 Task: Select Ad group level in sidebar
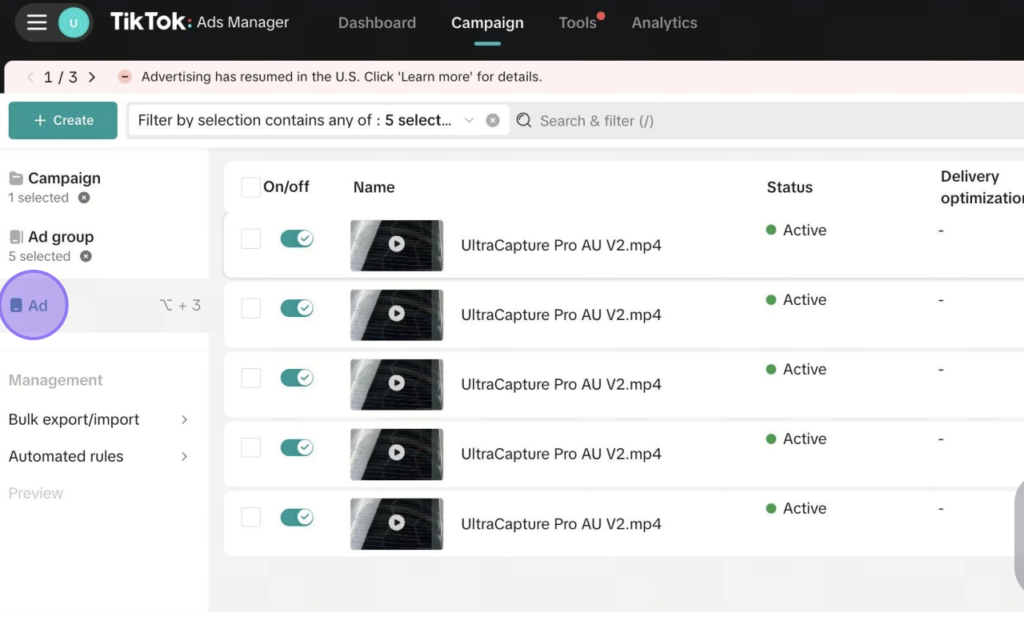(x=61, y=237)
